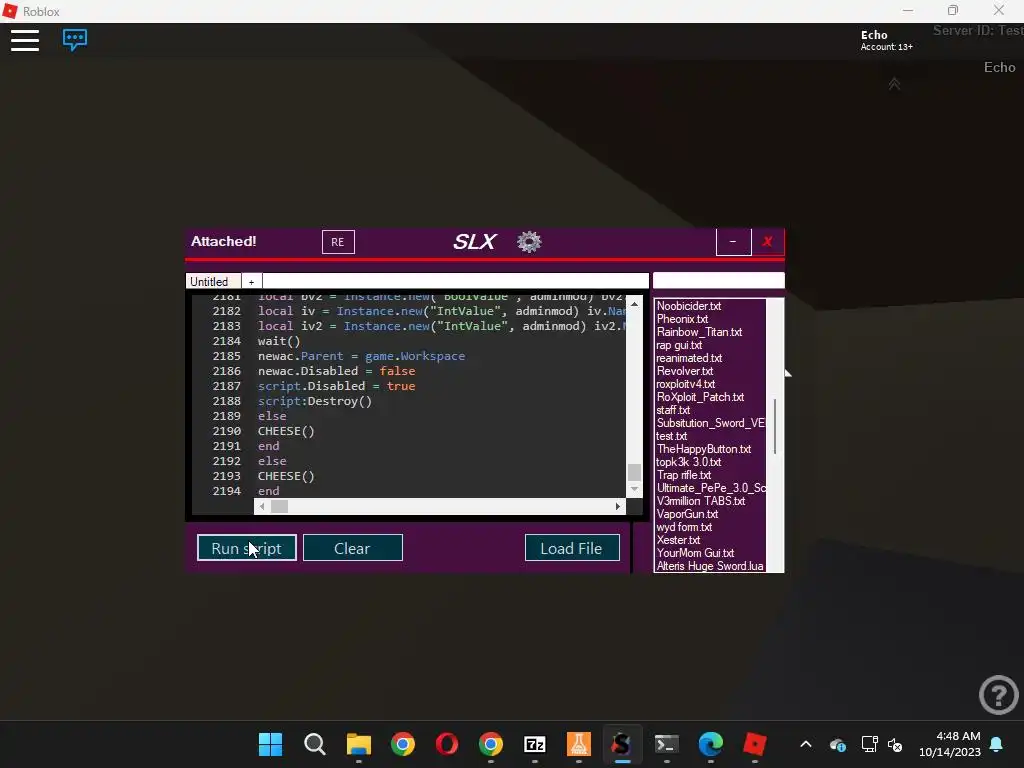The image size is (1024, 768).
Task: Click code line 2184 wait()
Action: (x=279, y=341)
